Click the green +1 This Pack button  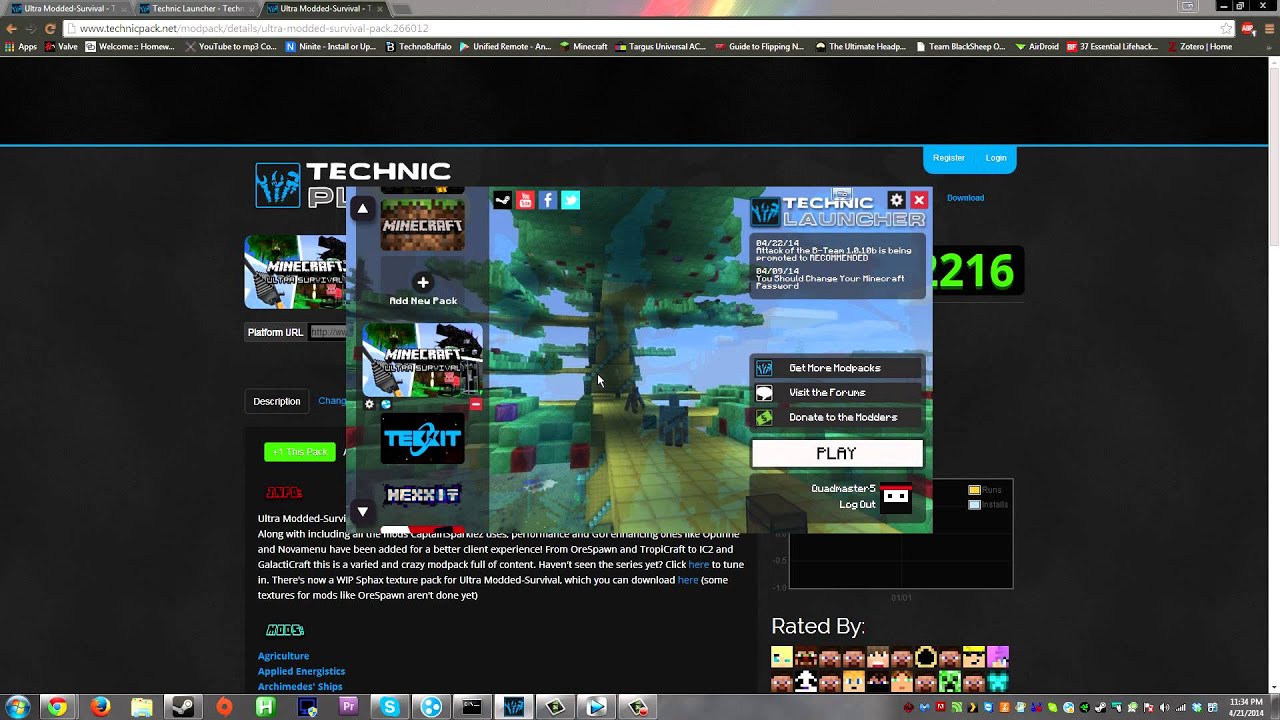coord(300,452)
